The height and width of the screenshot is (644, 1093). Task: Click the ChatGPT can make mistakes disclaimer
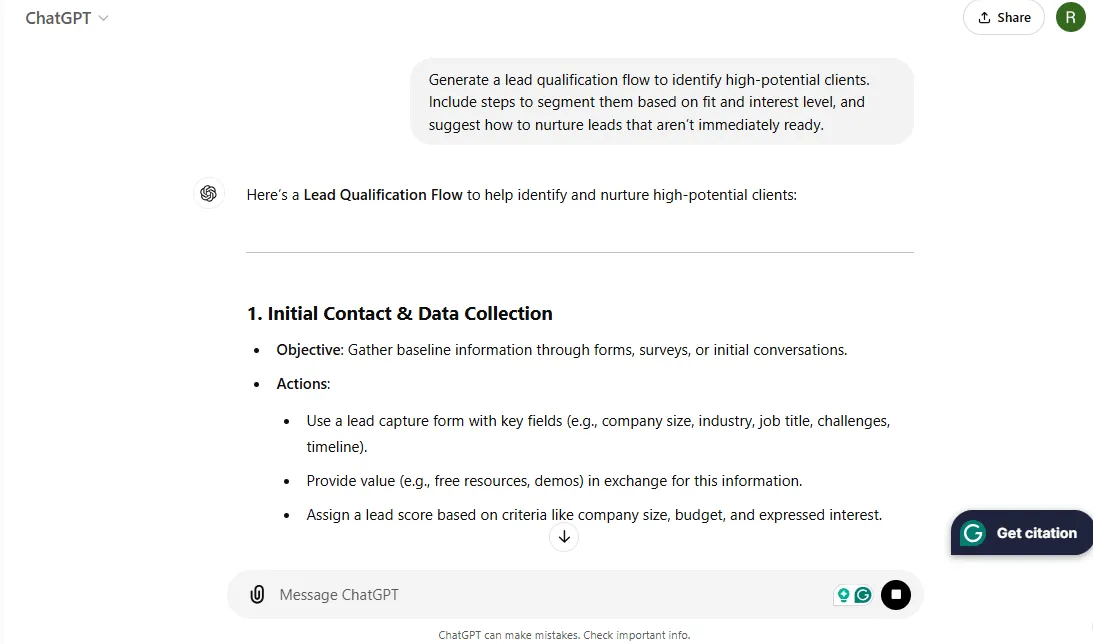tap(564, 635)
